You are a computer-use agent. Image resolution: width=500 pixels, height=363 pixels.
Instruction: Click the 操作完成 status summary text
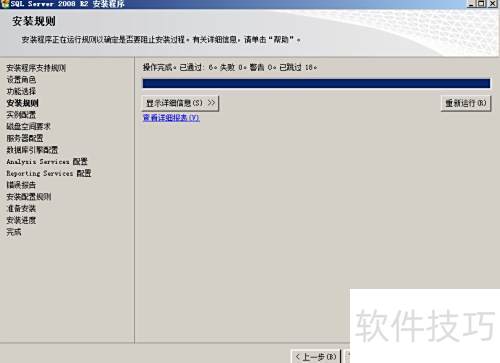pyautogui.click(x=230, y=67)
